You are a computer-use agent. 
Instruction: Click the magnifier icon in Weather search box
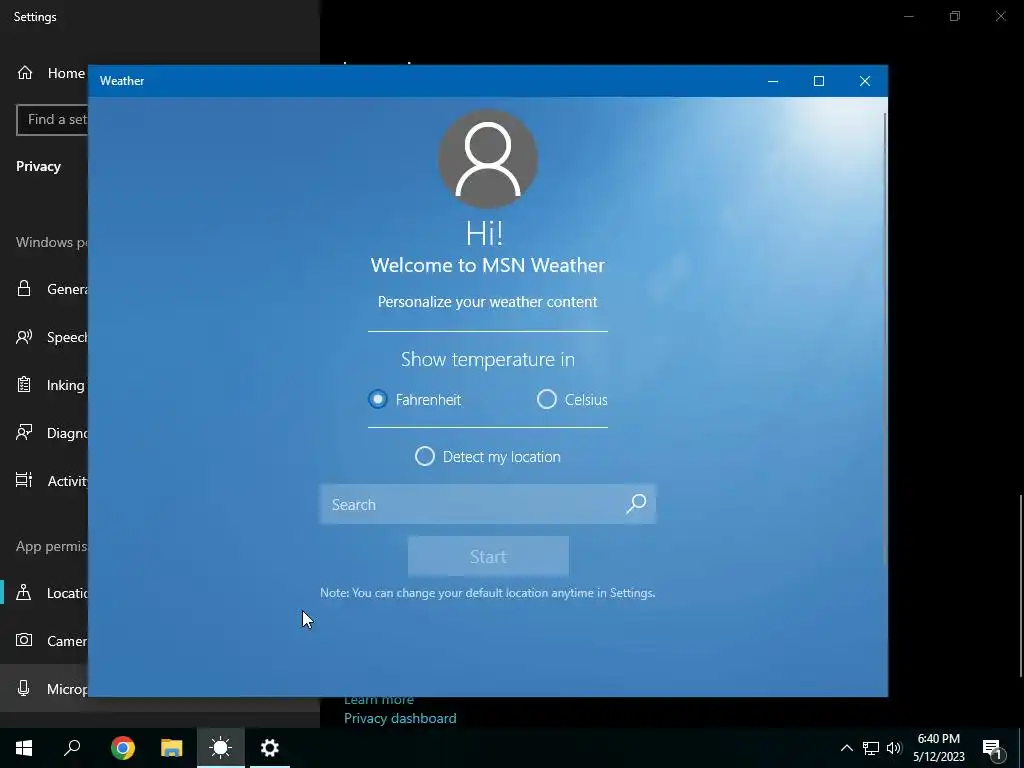636,504
